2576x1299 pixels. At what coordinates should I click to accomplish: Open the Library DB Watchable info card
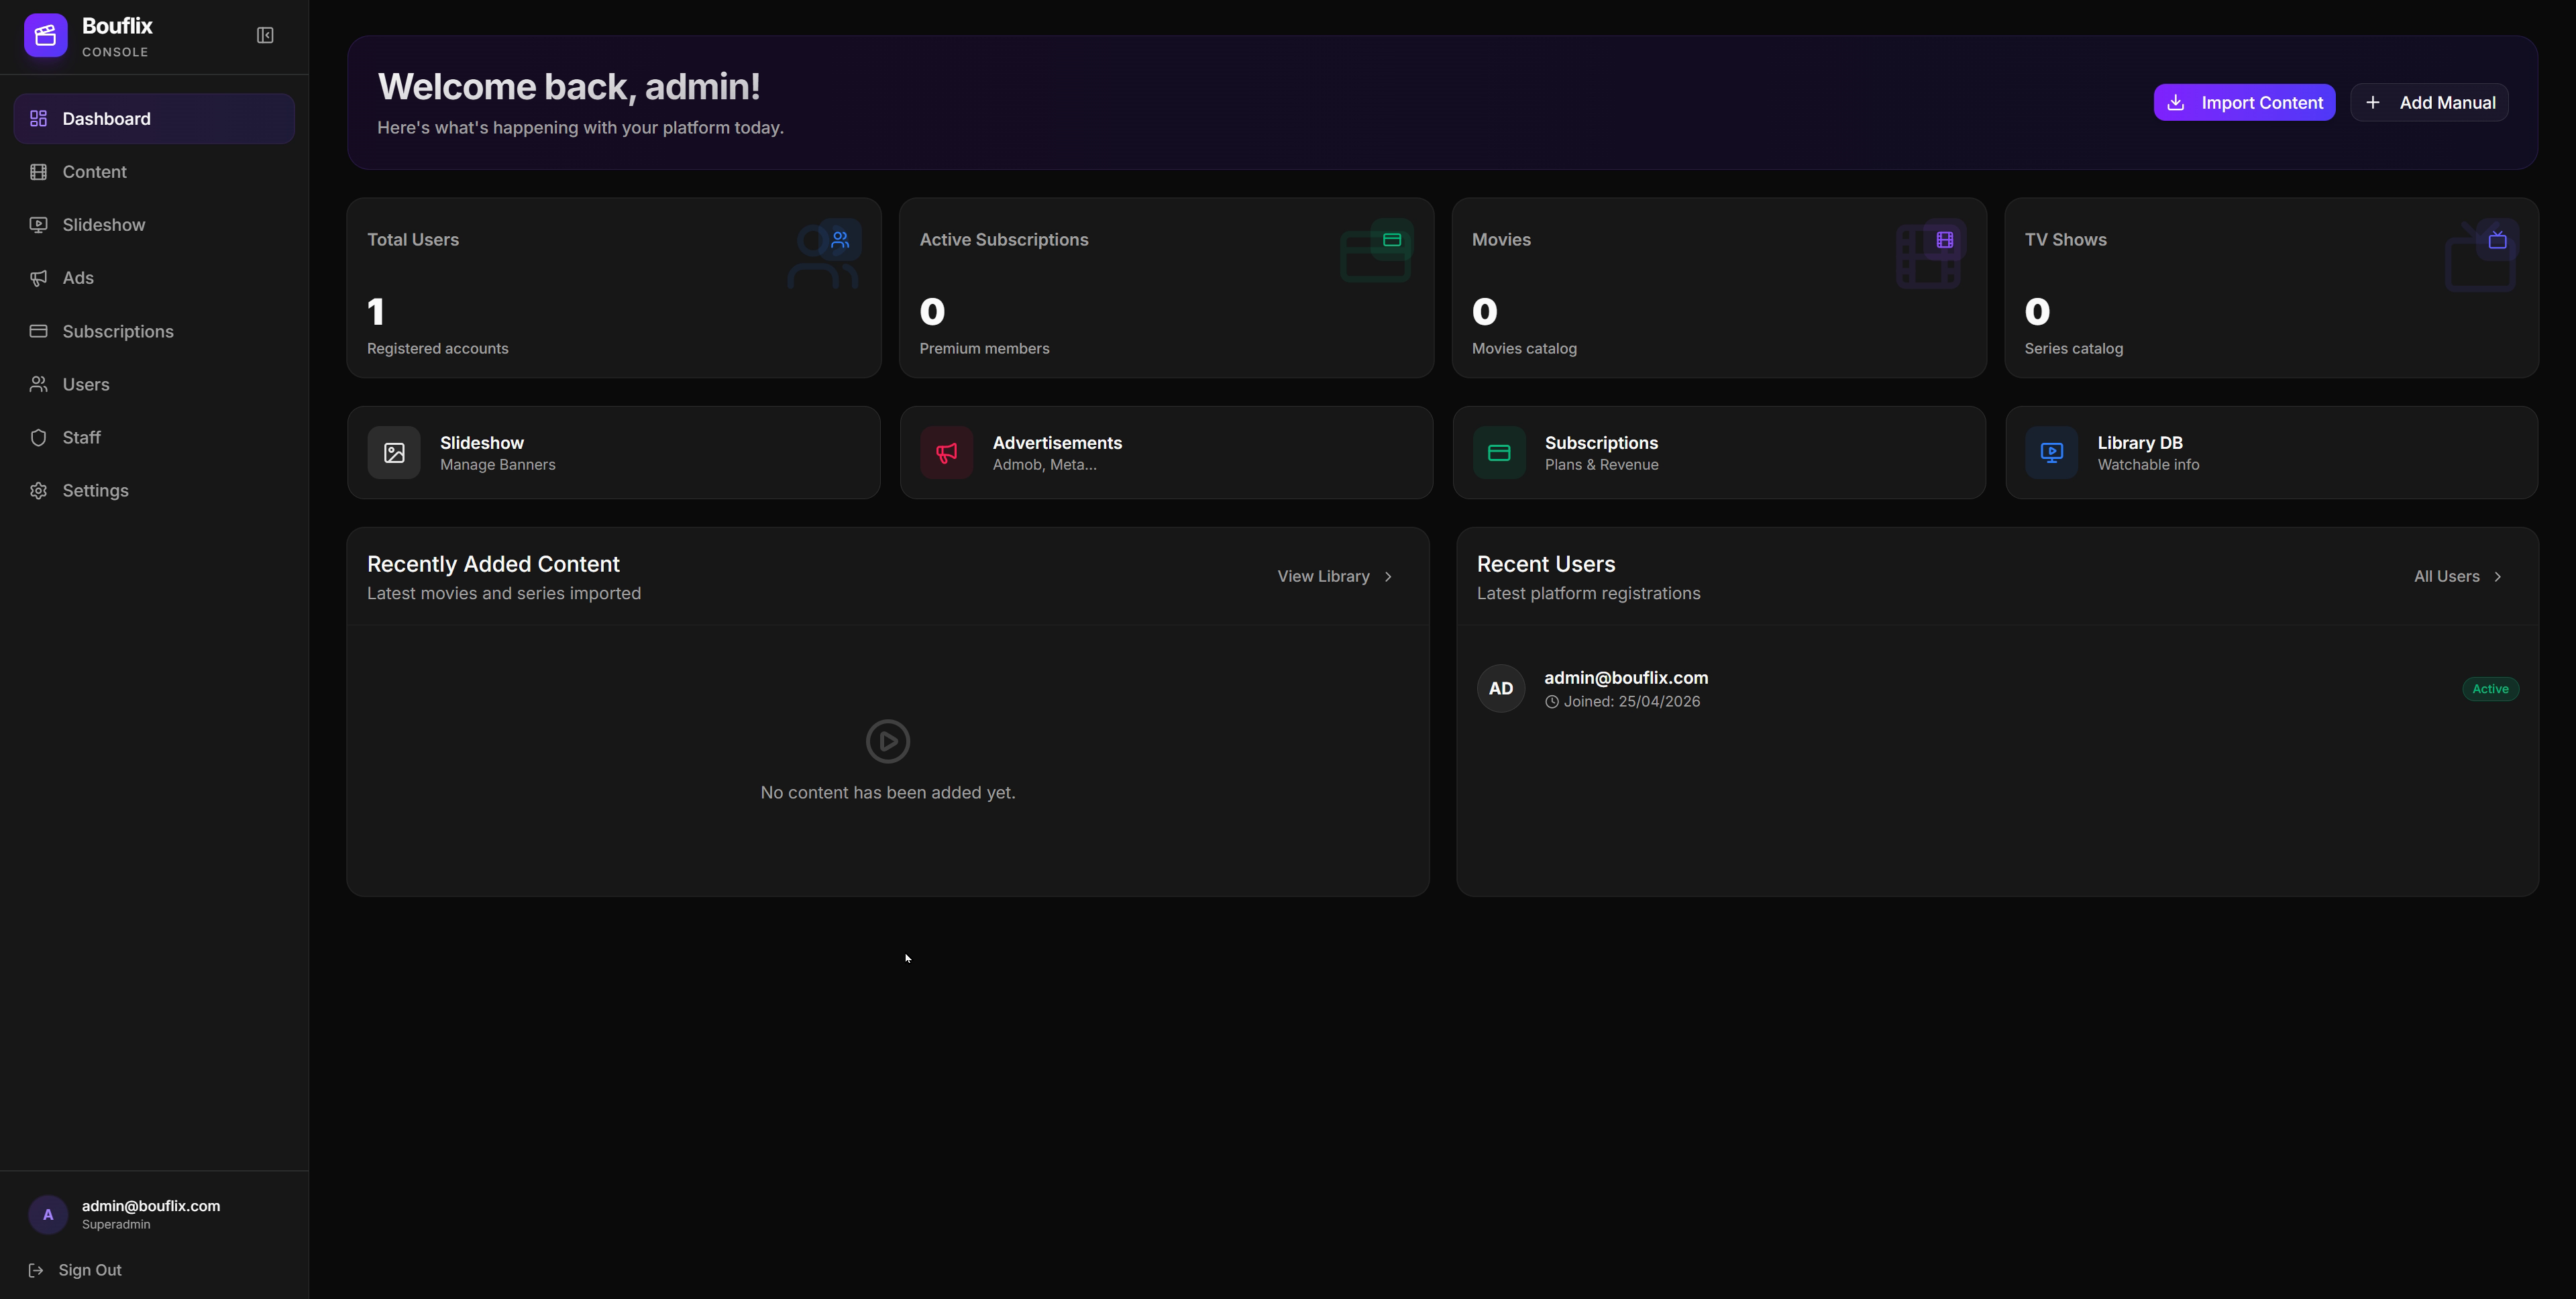pos(2271,453)
